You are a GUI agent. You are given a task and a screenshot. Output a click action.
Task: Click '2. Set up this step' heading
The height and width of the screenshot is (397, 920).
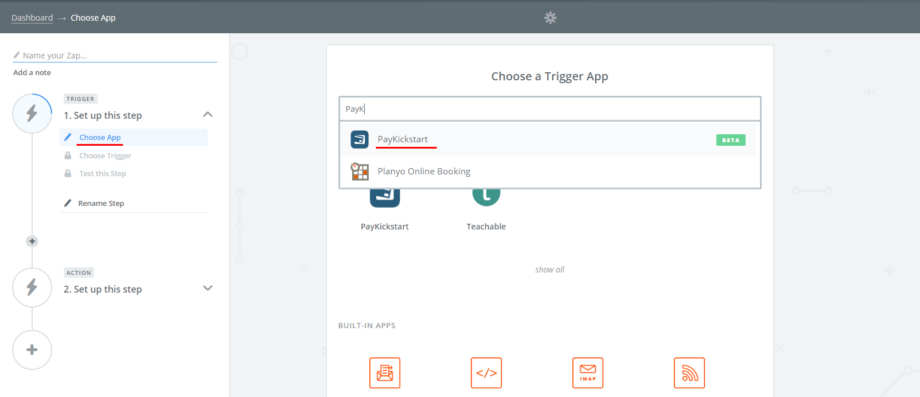pos(103,289)
